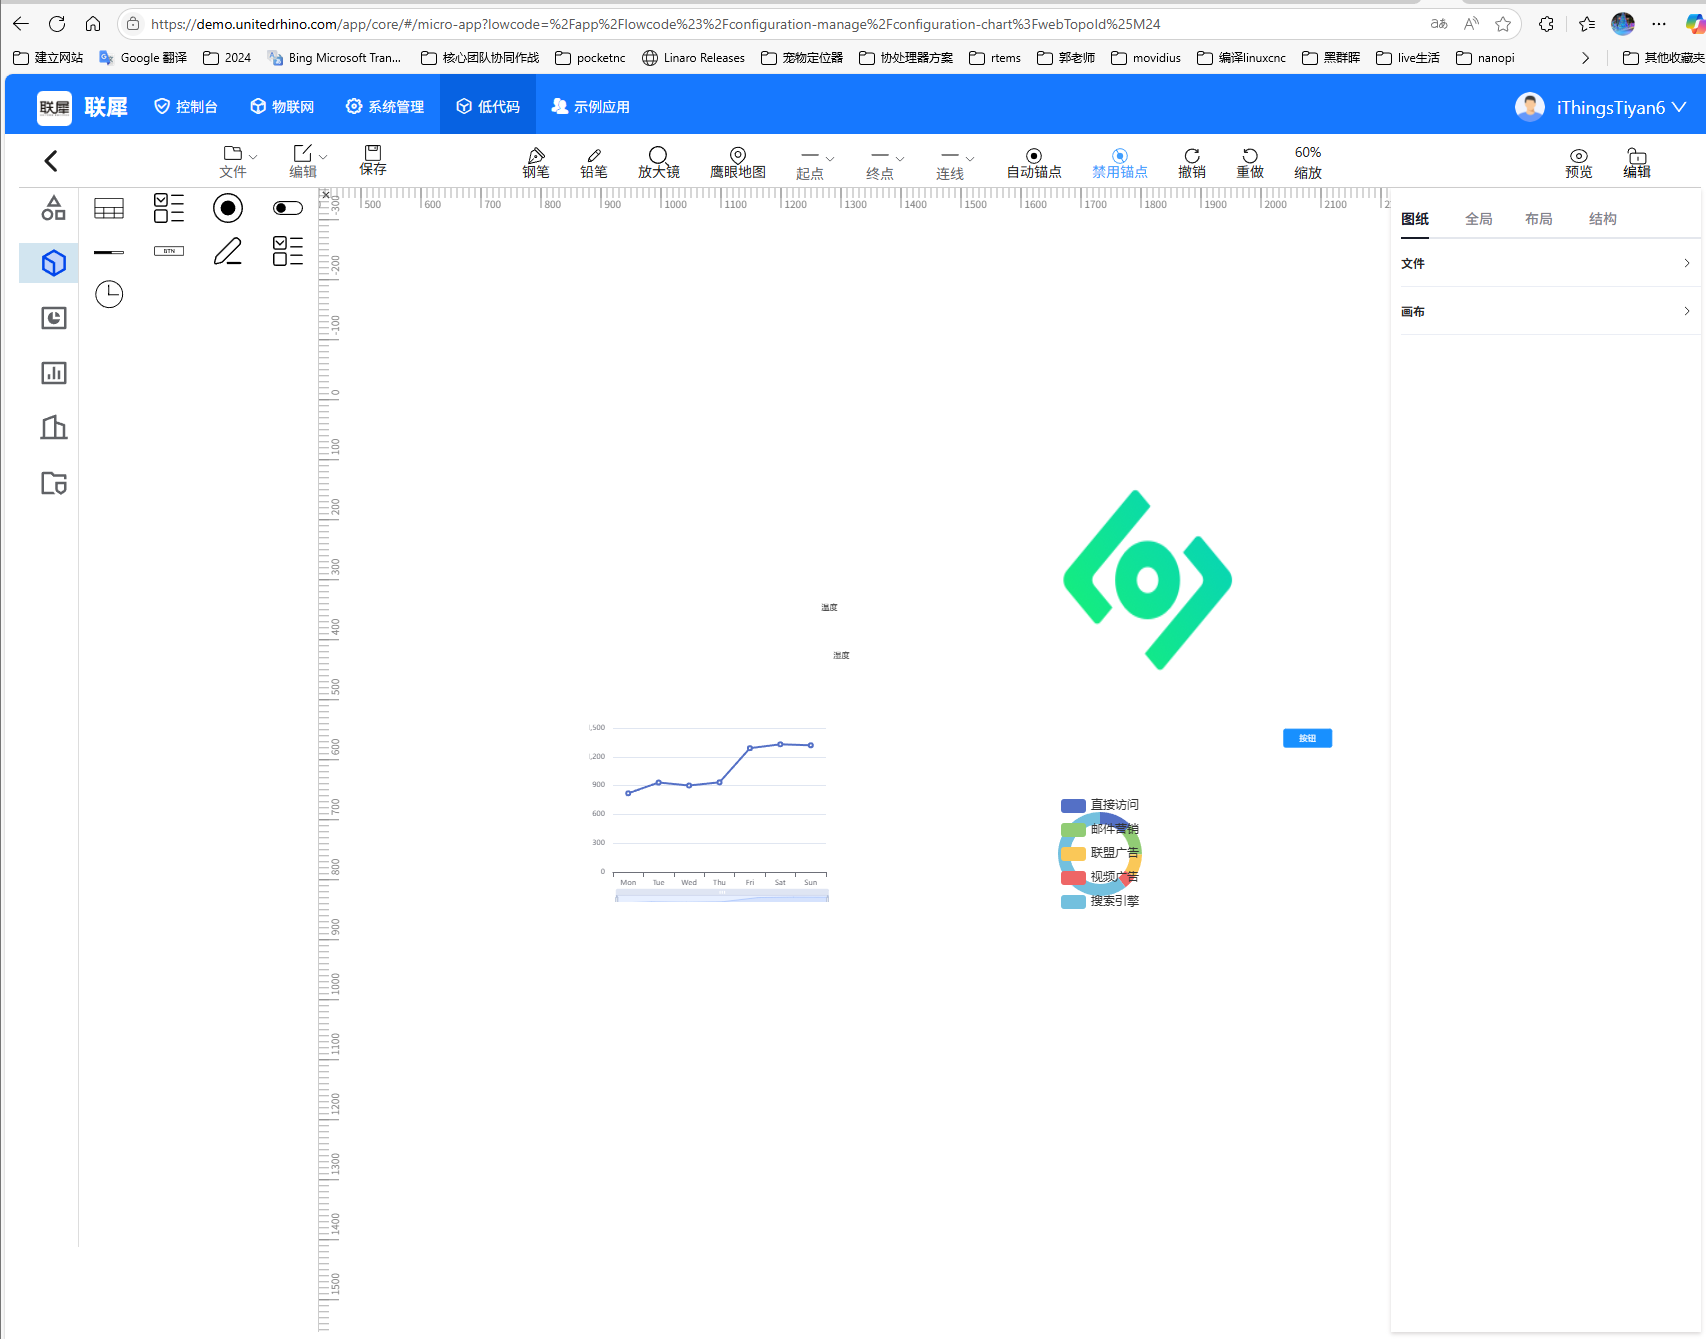1706x1339 pixels.
Task: Open the basic shapes category in sidebar
Action: click(54, 208)
